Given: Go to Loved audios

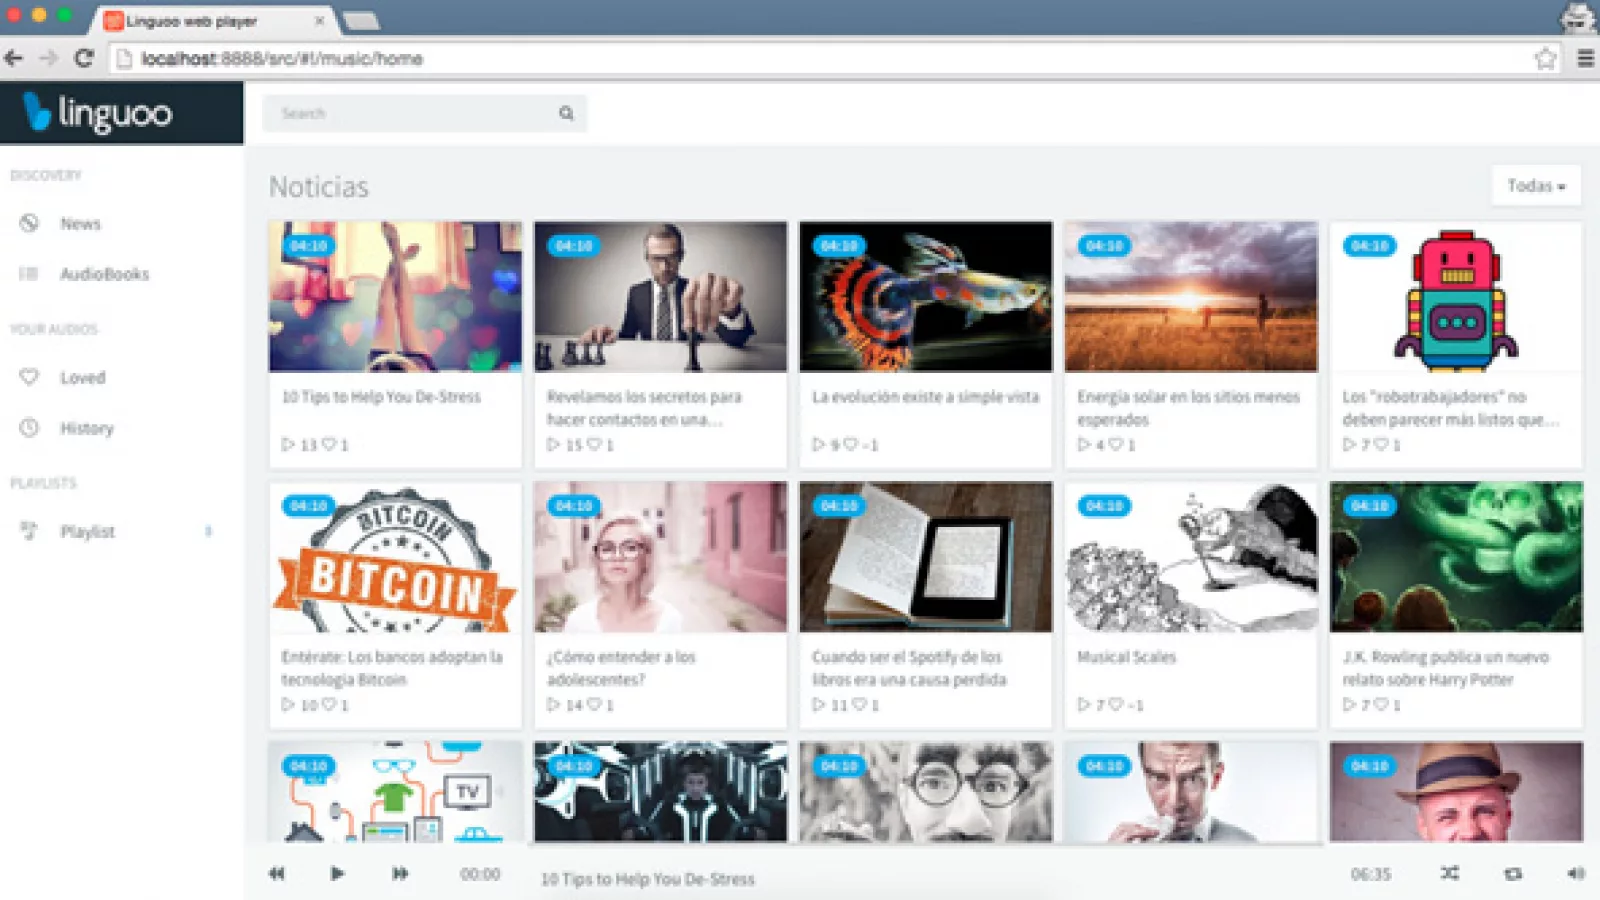Looking at the screenshot, I should pyautogui.click(x=82, y=378).
